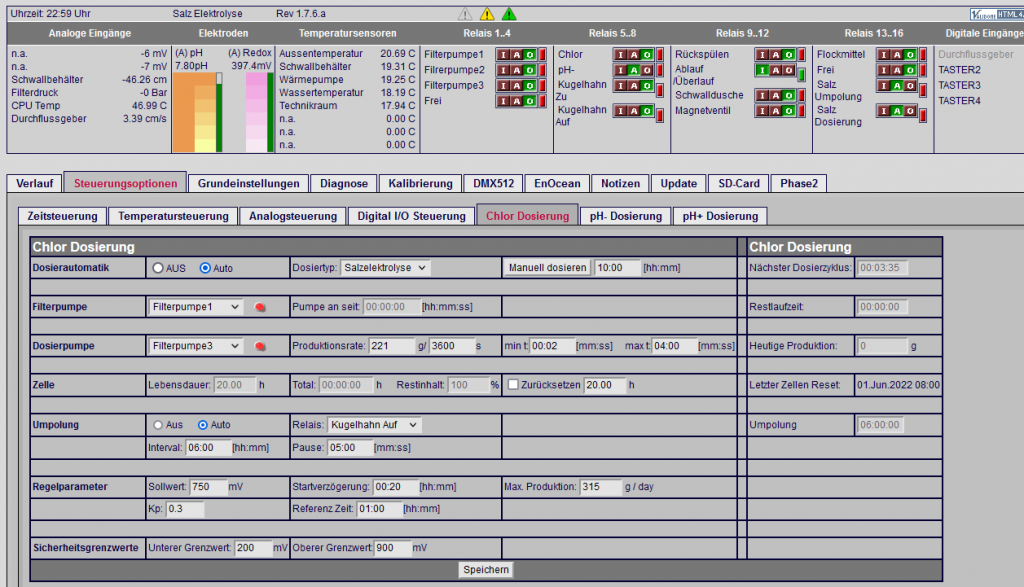Select AUS for Dosierautomatik

point(158,268)
